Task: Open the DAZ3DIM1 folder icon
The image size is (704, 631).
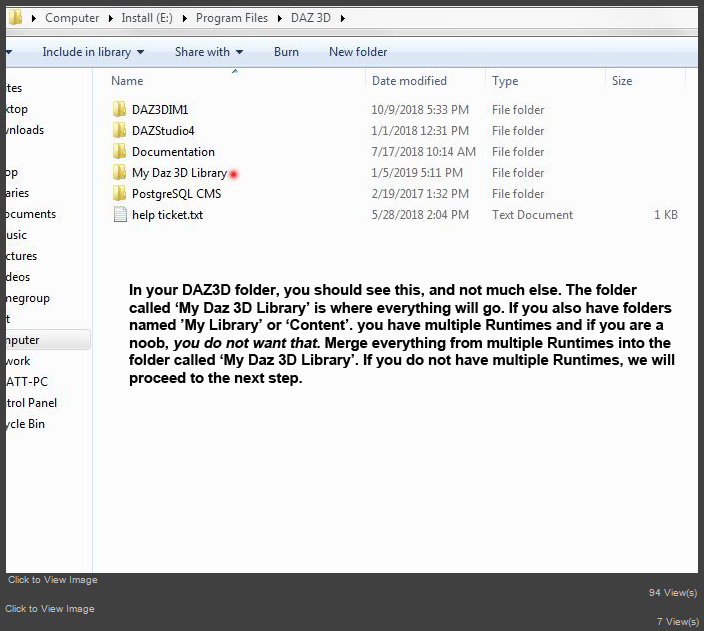Action: click(x=119, y=109)
